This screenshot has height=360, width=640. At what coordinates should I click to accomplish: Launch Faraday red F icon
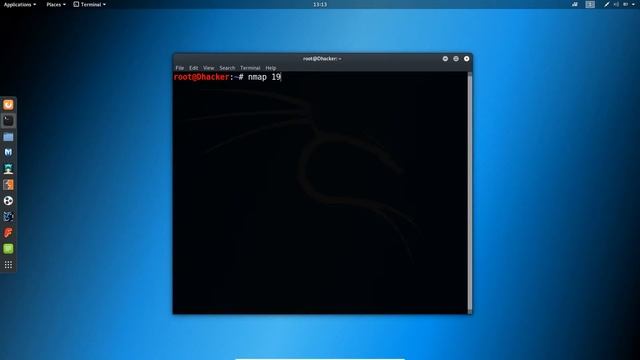[x=8, y=233]
